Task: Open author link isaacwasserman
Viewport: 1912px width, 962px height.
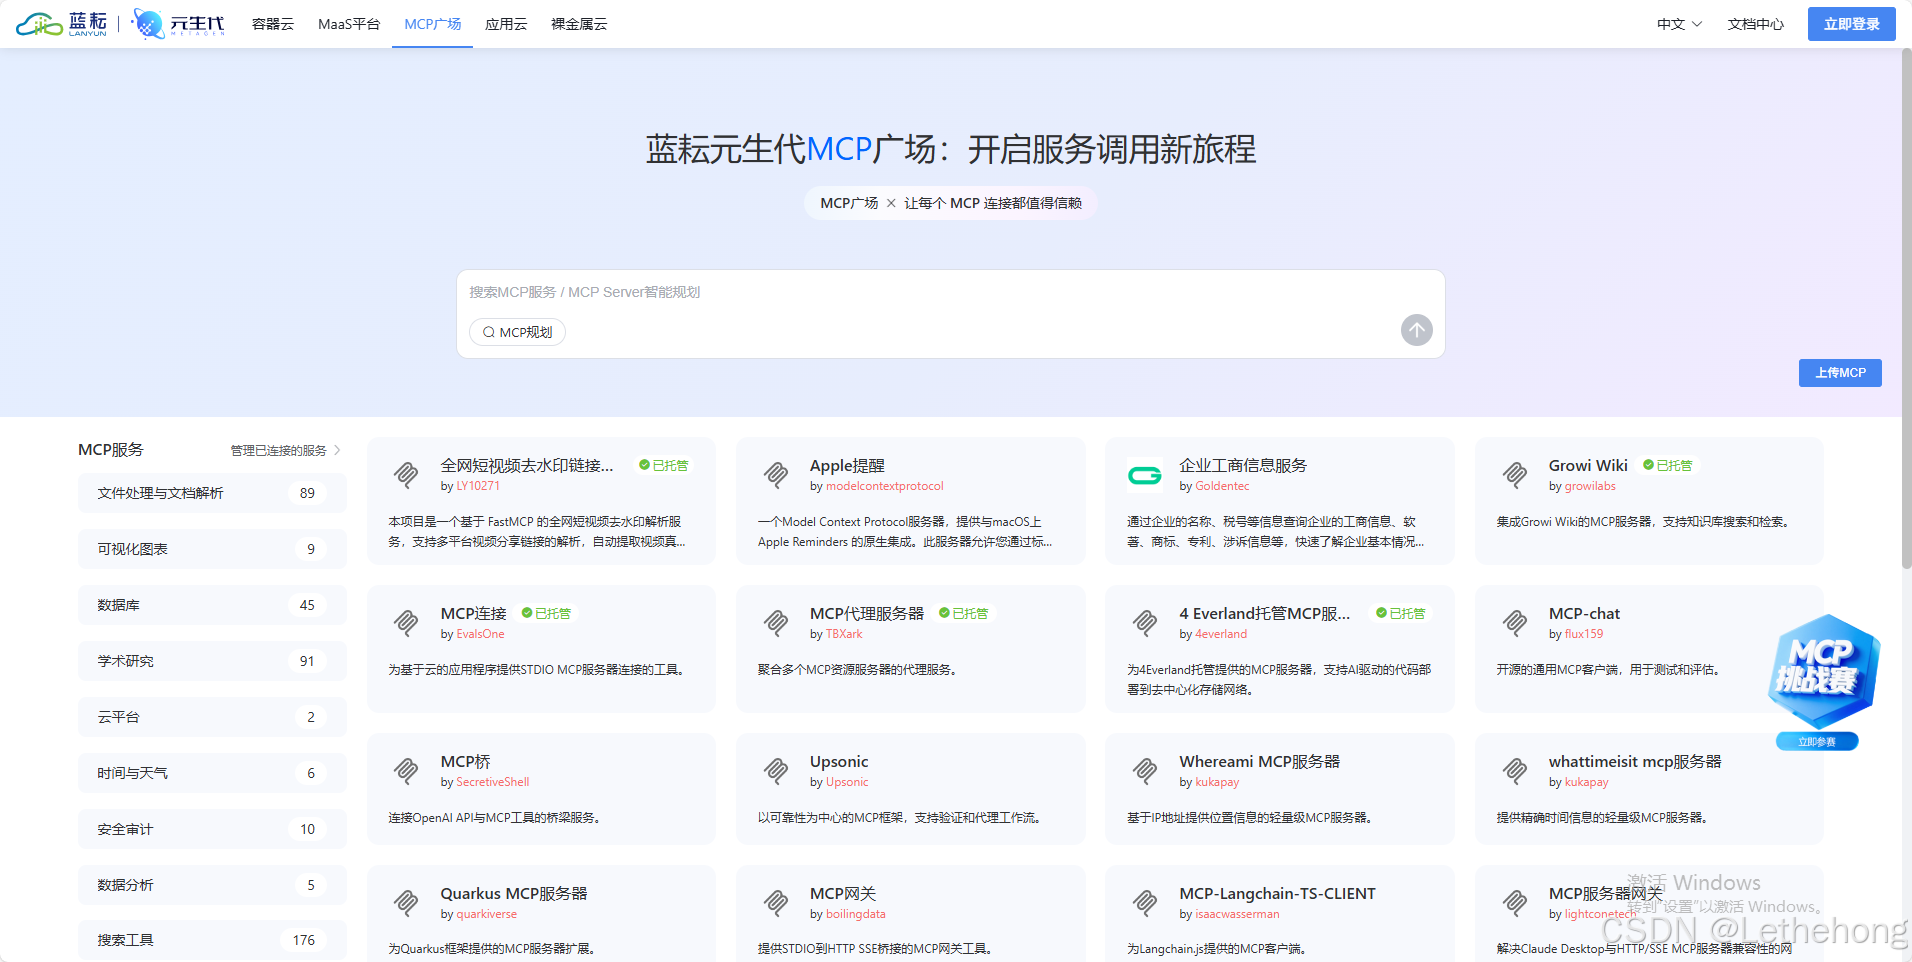Action: point(1237,914)
